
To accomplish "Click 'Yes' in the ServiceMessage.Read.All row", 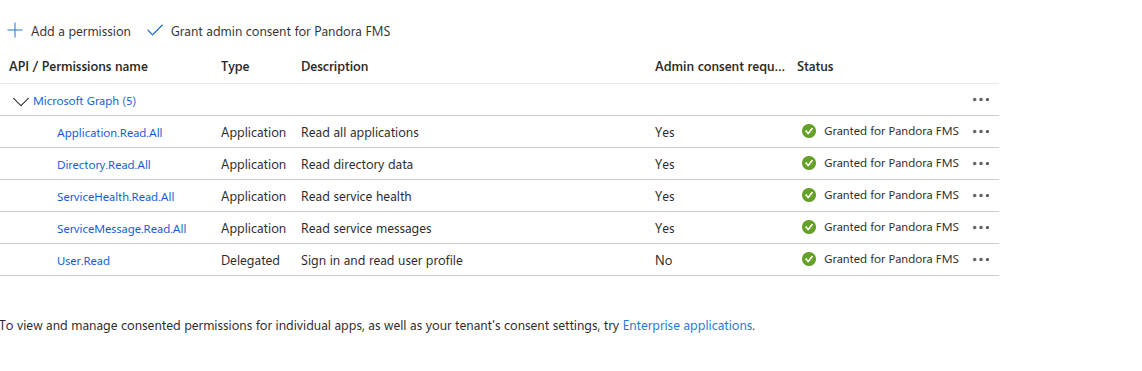I will pos(665,229).
